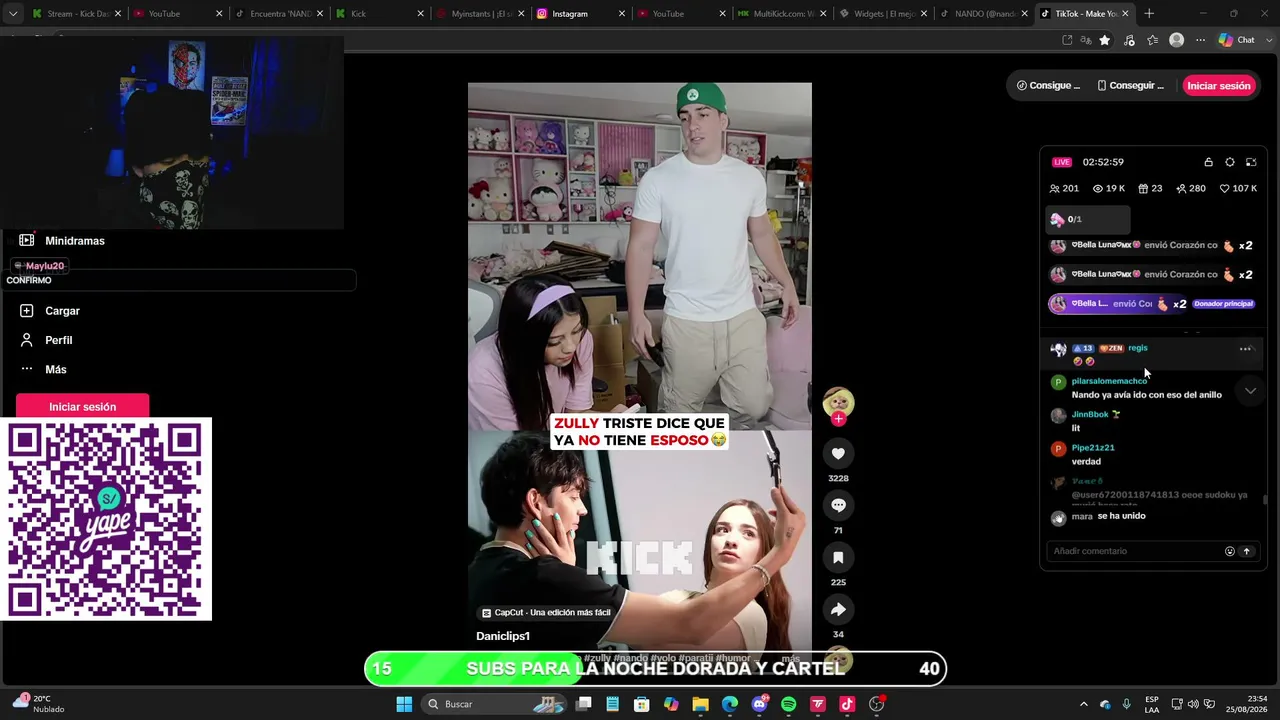Switch to the 'Encuentra NAND' TikTok tab
The width and height of the screenshot is (1280, 720).
click(x=277, y=14)
